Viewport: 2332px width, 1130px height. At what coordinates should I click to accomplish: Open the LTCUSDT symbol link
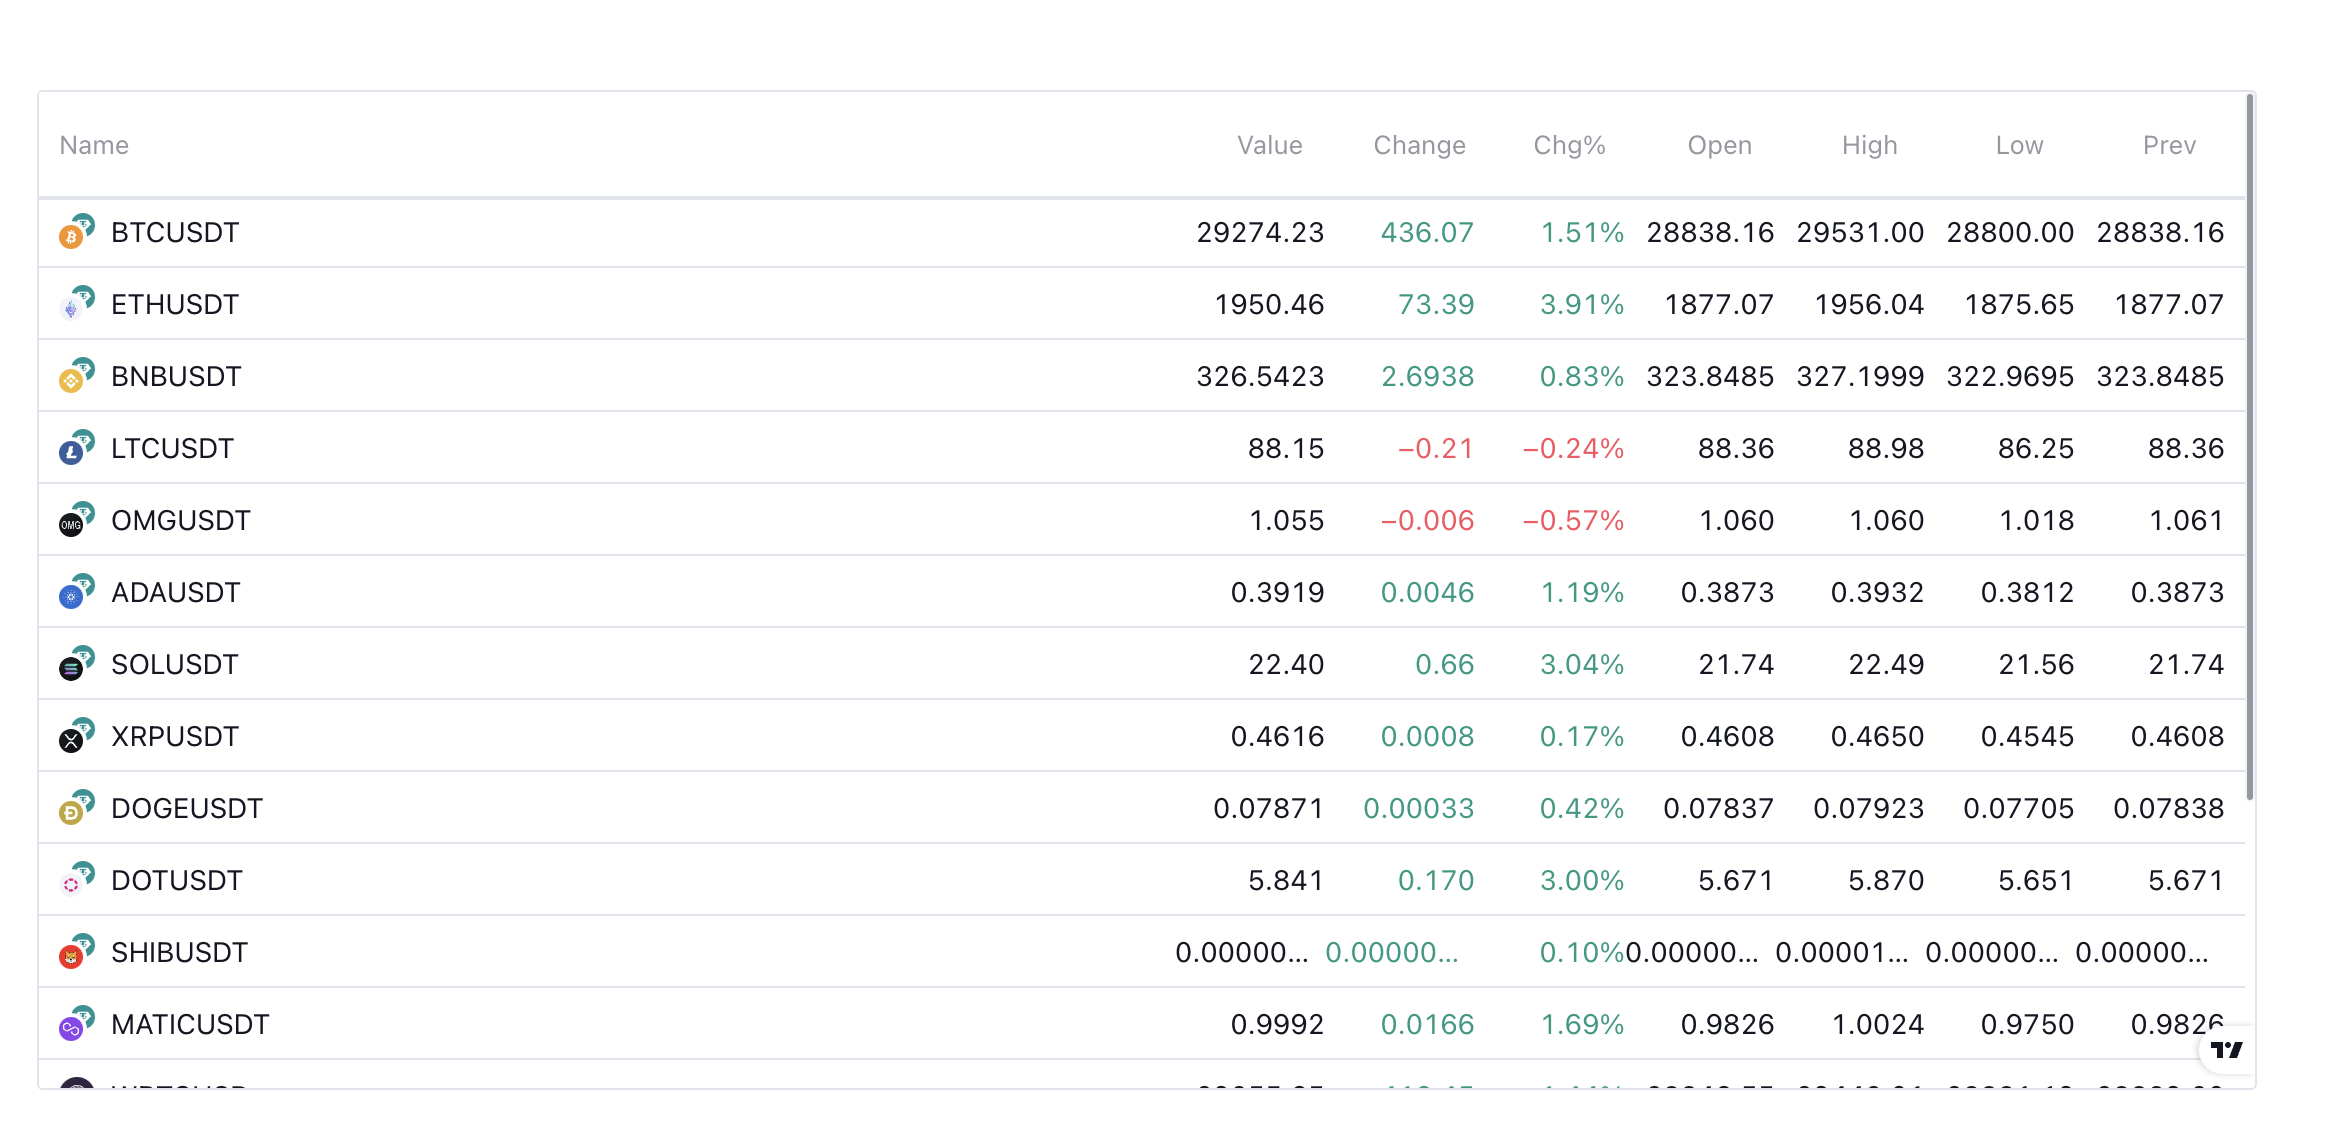(x=172, y=448)
